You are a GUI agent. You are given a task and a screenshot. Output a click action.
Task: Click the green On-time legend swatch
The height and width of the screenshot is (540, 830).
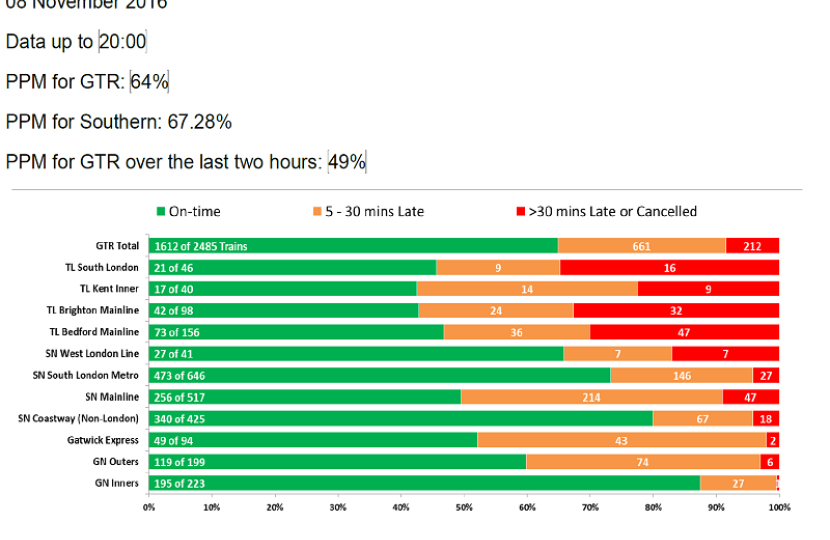point(161,211)
